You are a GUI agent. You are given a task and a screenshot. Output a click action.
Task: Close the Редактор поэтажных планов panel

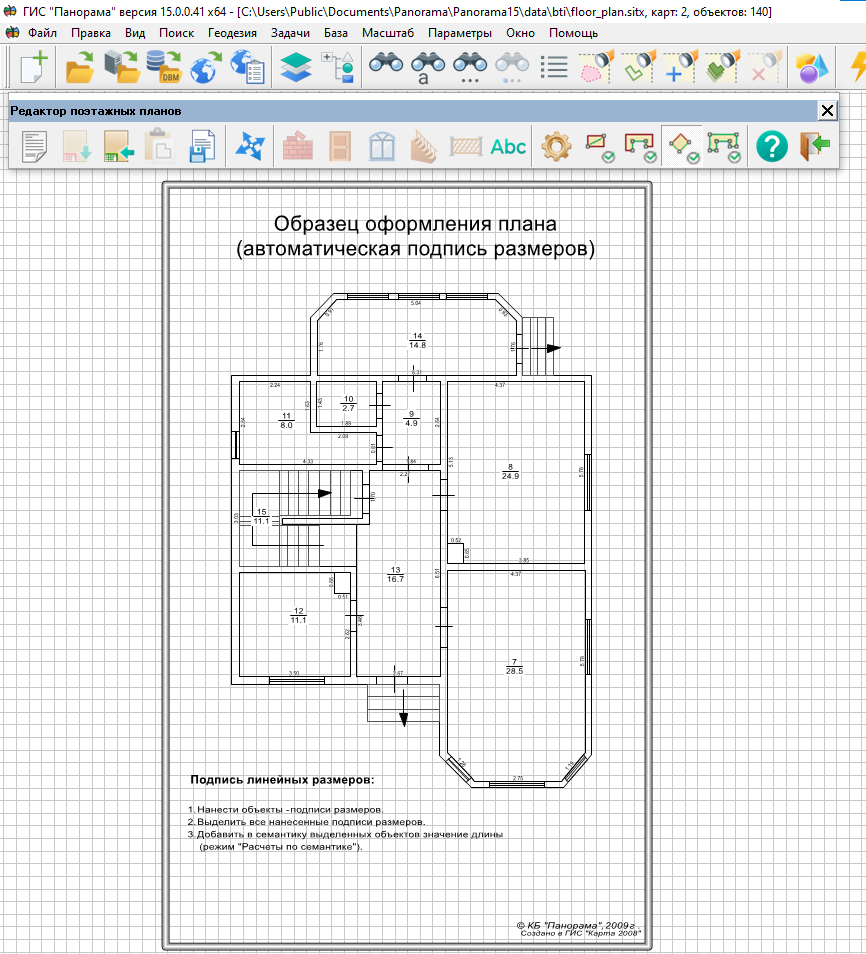827,111
